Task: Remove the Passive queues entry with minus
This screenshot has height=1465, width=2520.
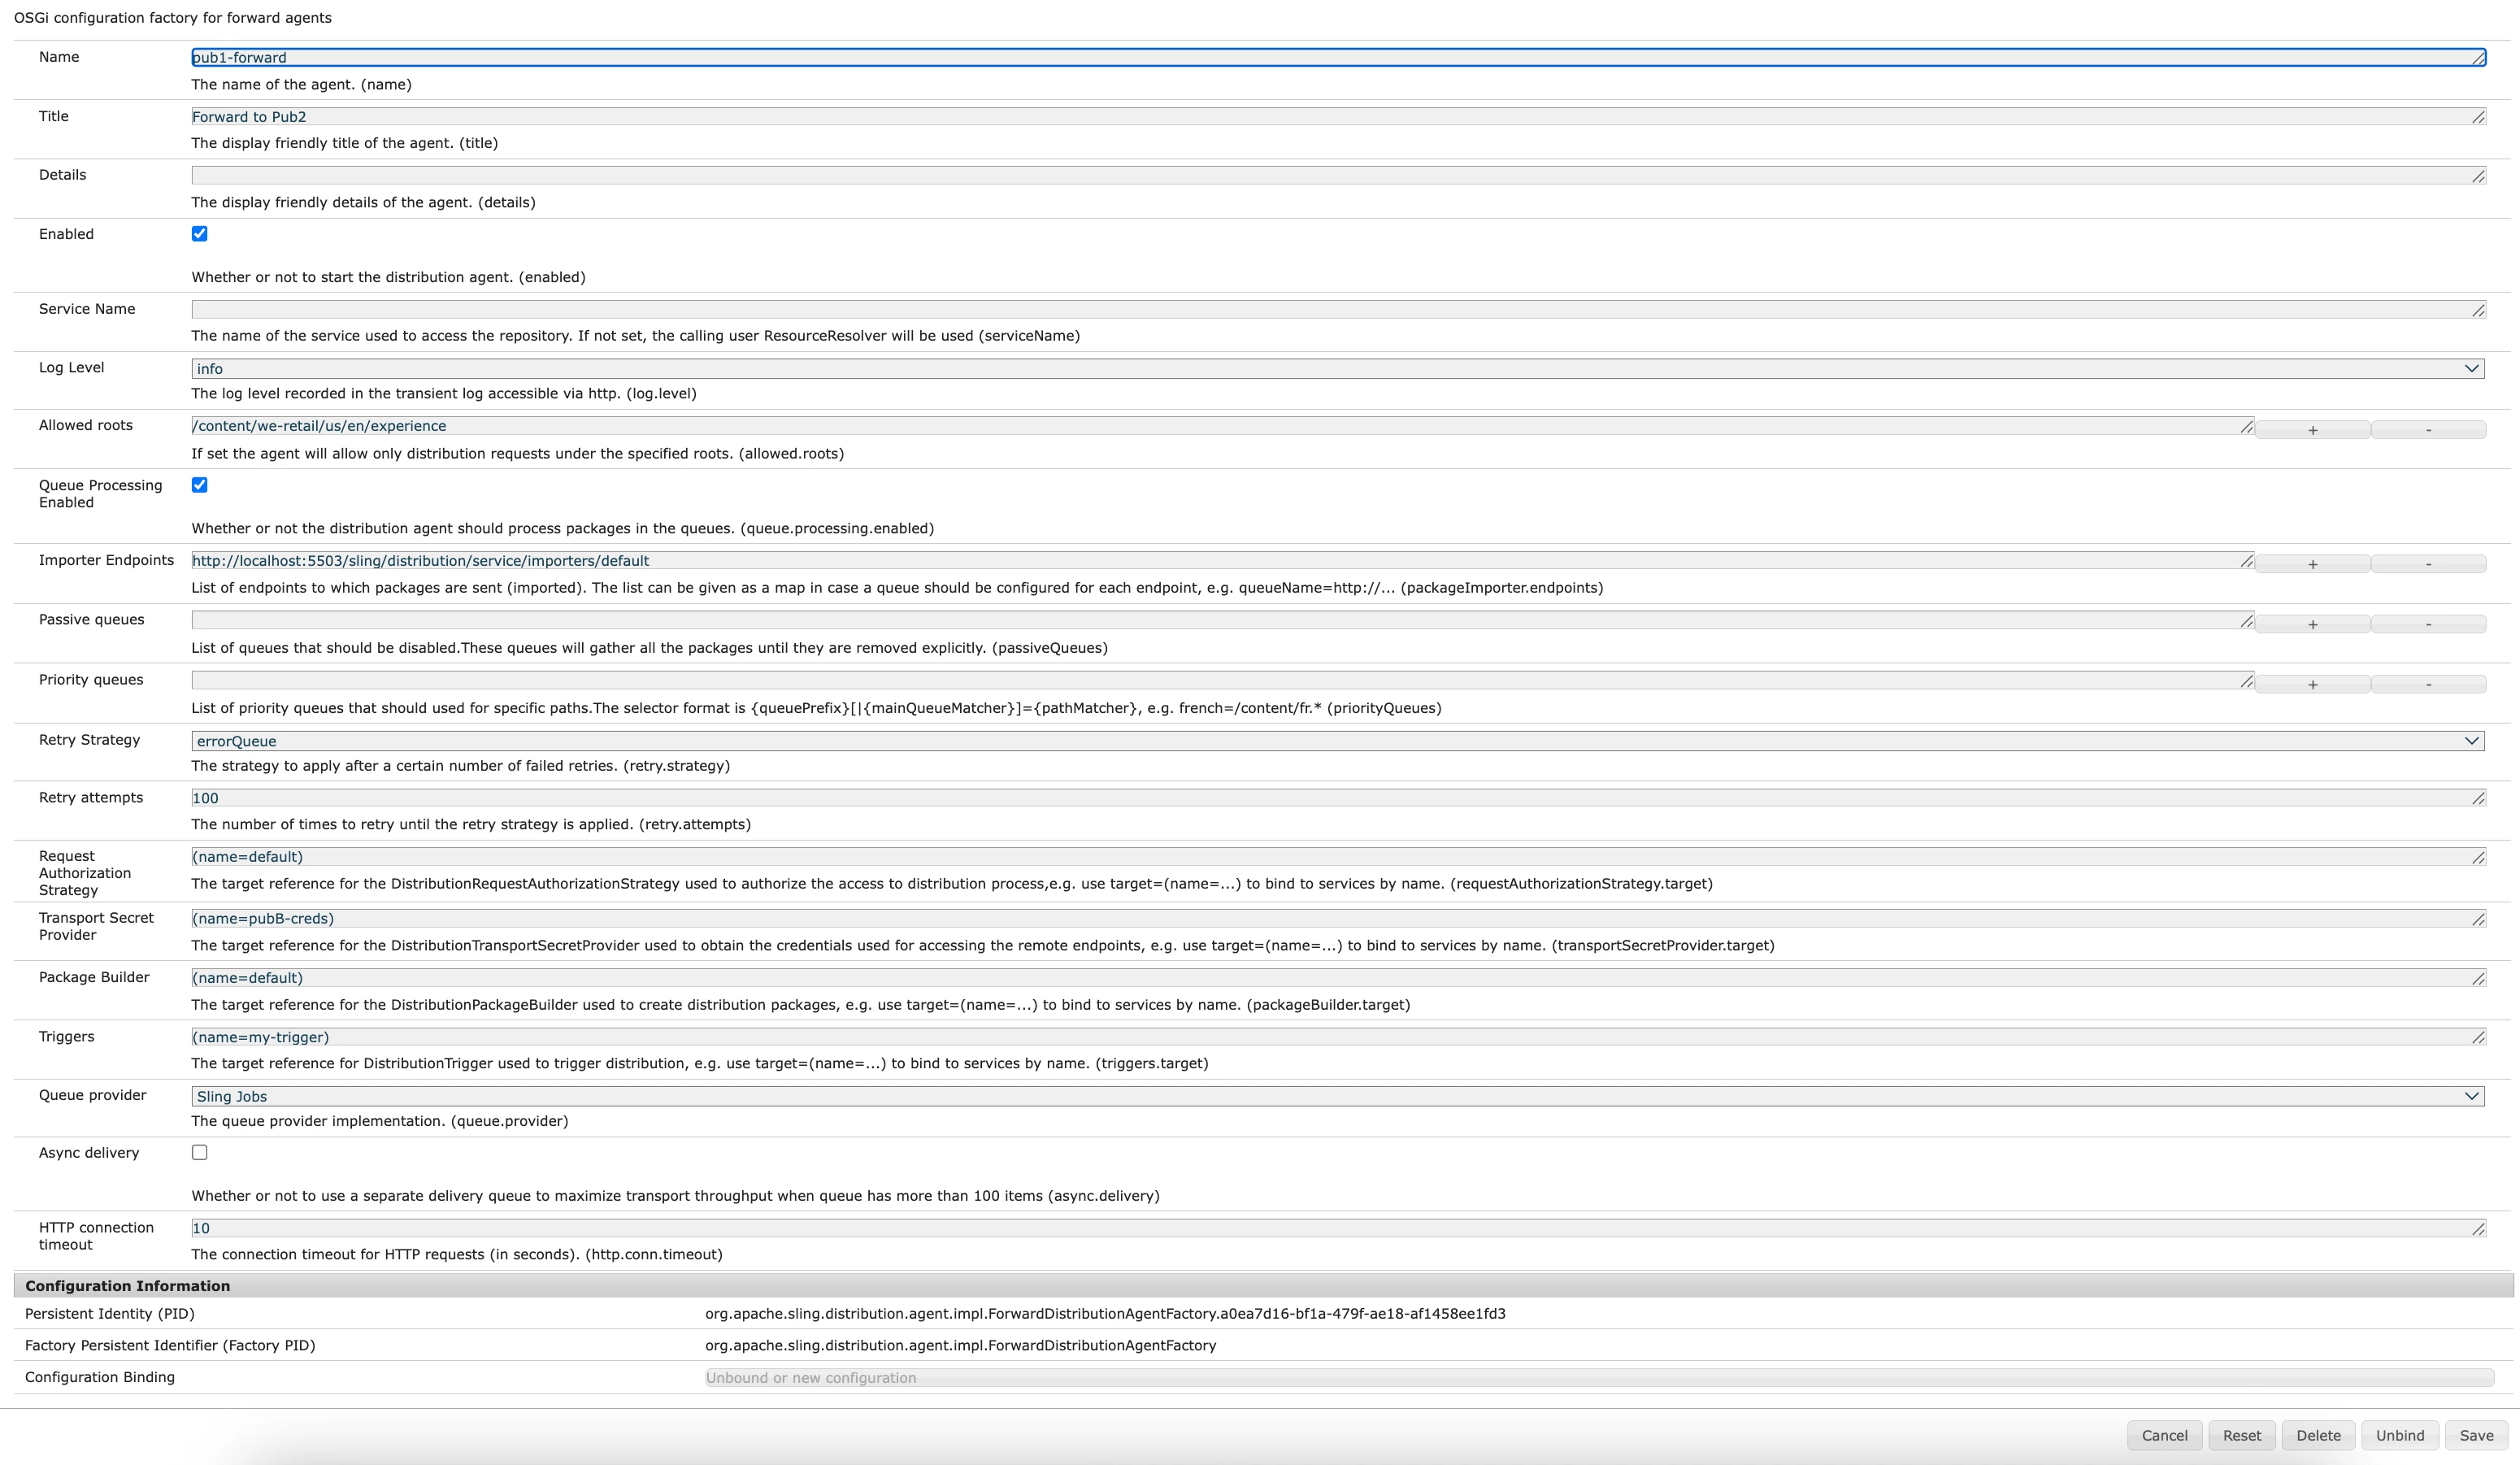Action: 2428,624
